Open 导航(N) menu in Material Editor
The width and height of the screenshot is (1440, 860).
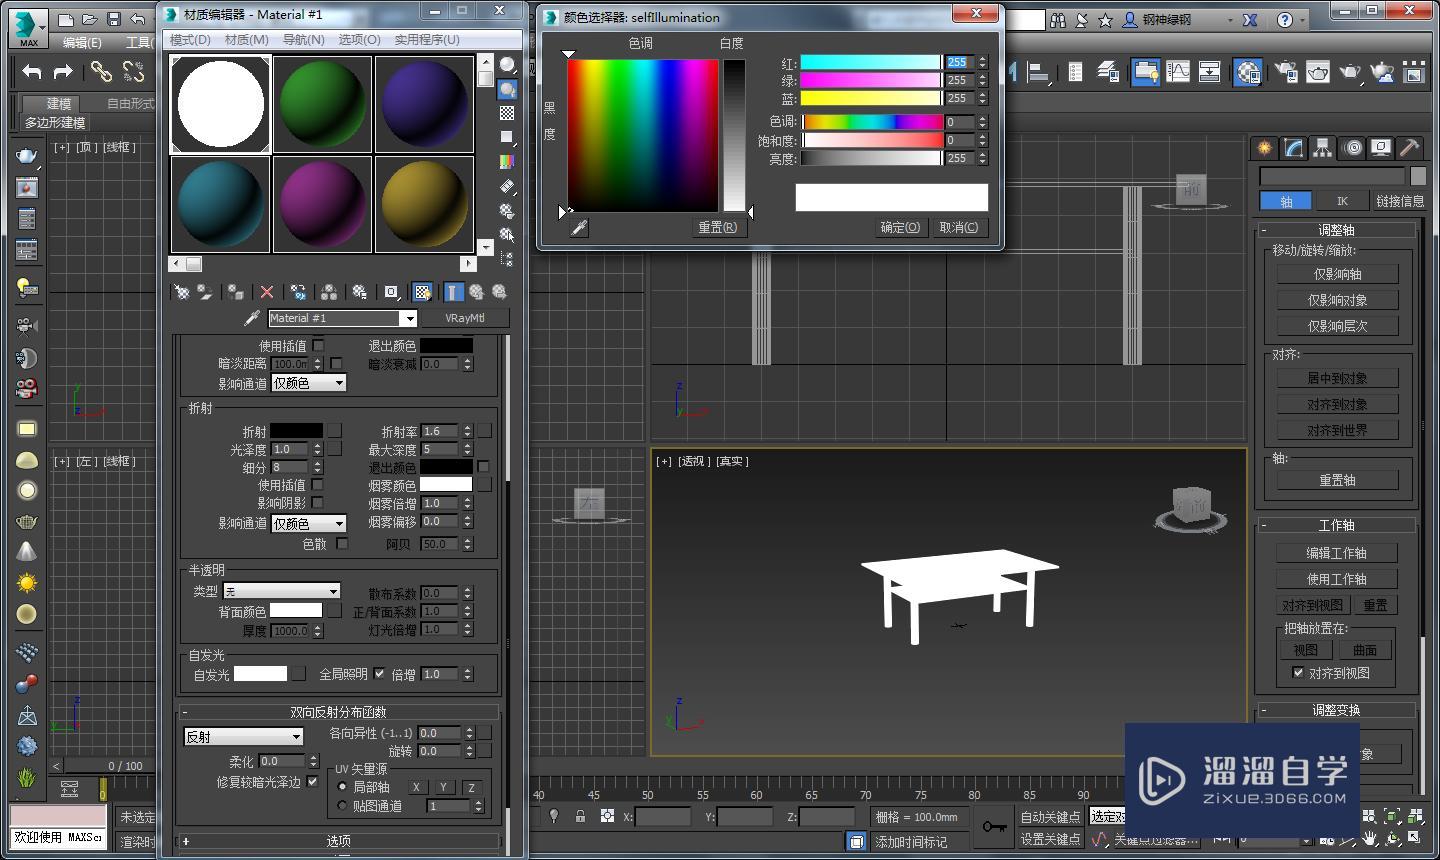[303, 39]
